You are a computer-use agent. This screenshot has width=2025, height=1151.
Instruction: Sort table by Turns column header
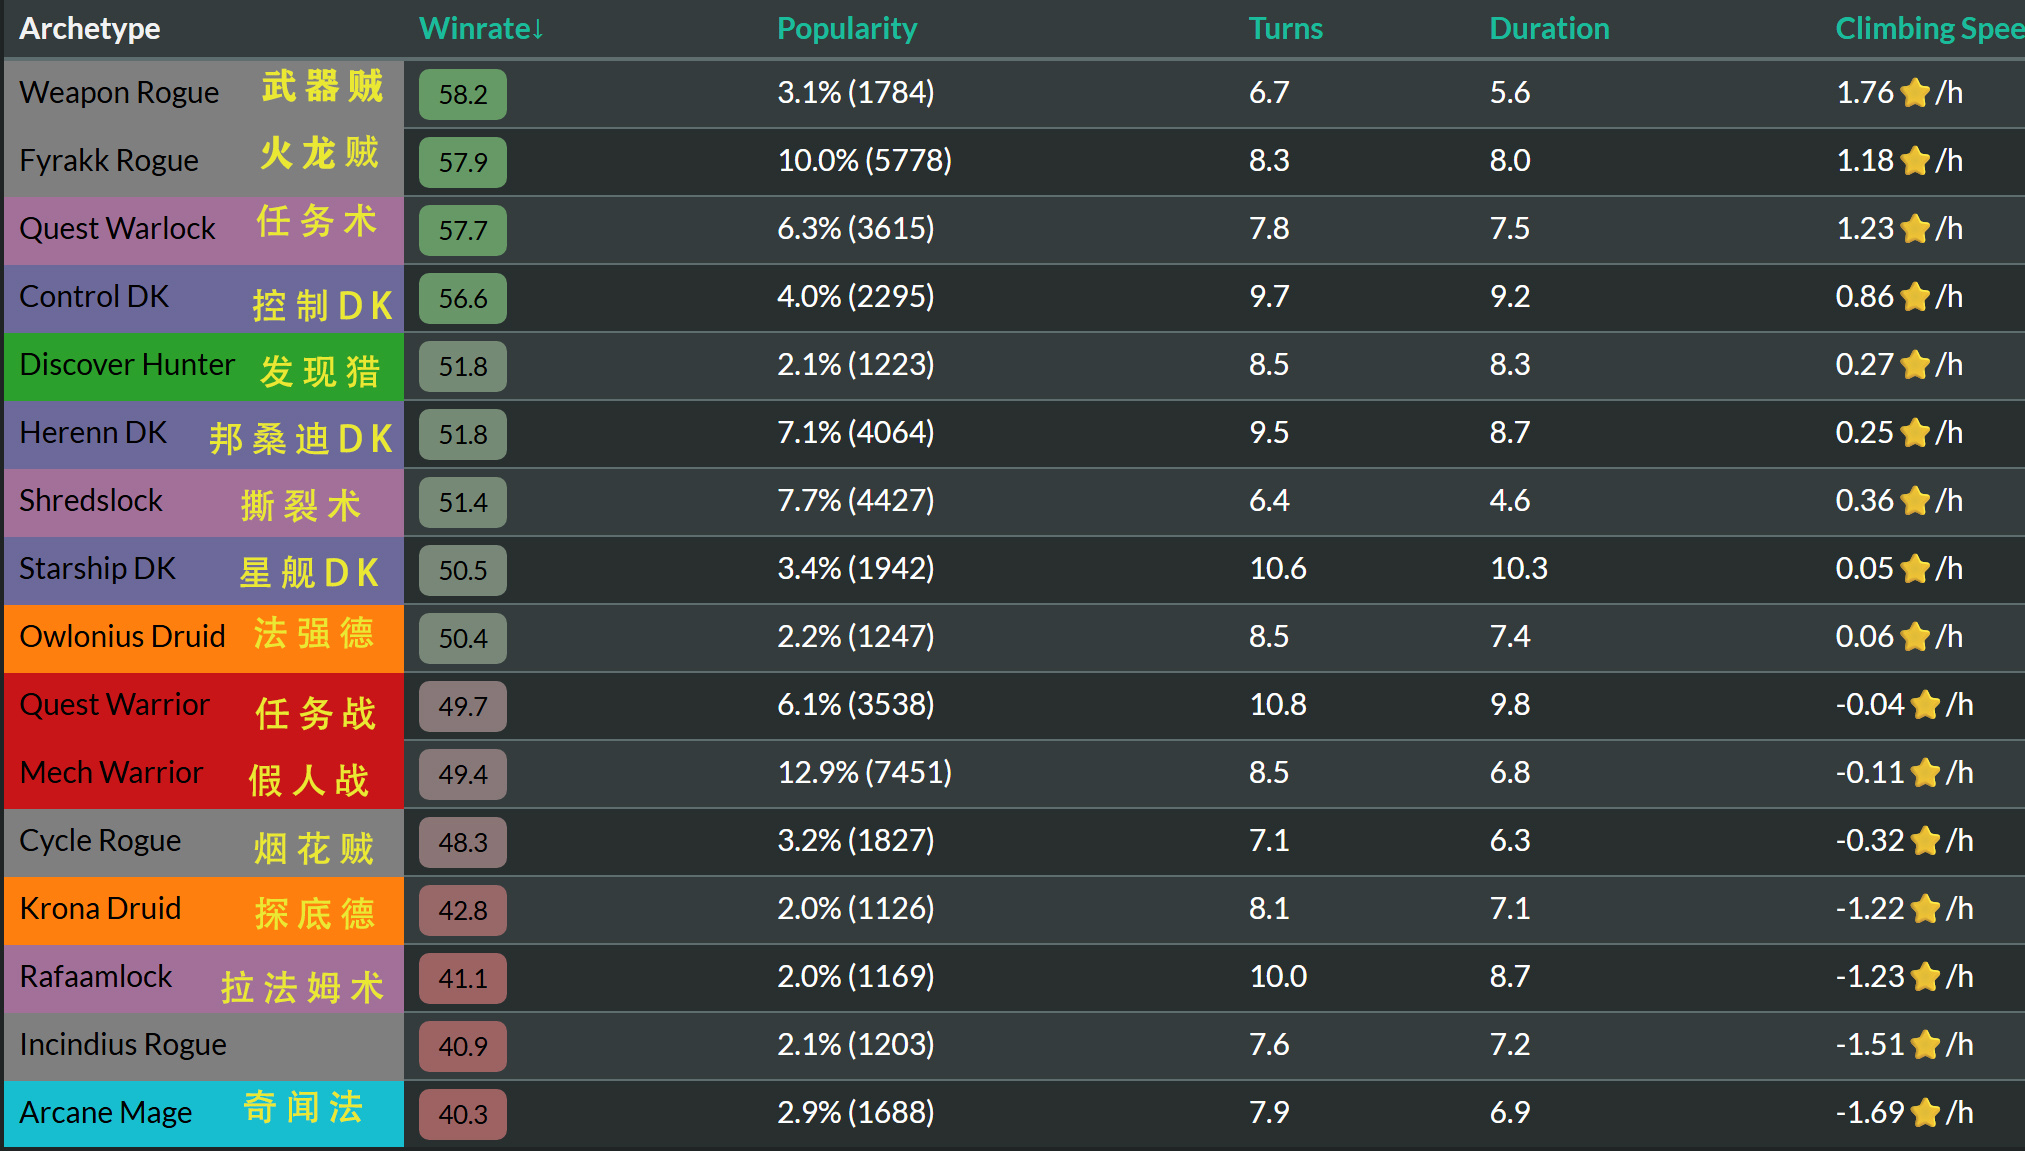[1285, 29]
